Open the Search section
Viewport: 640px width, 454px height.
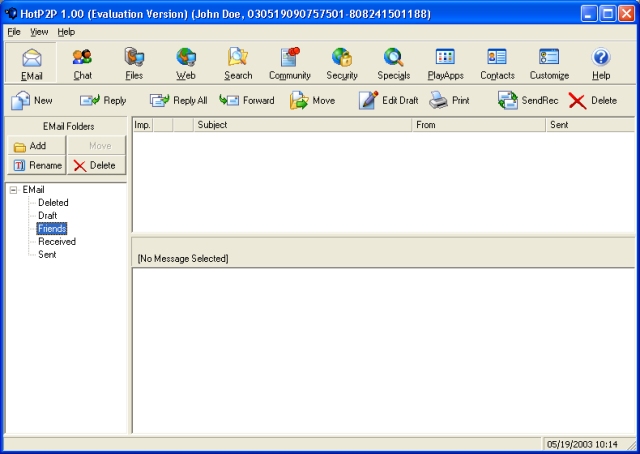[x=238, y=63]
